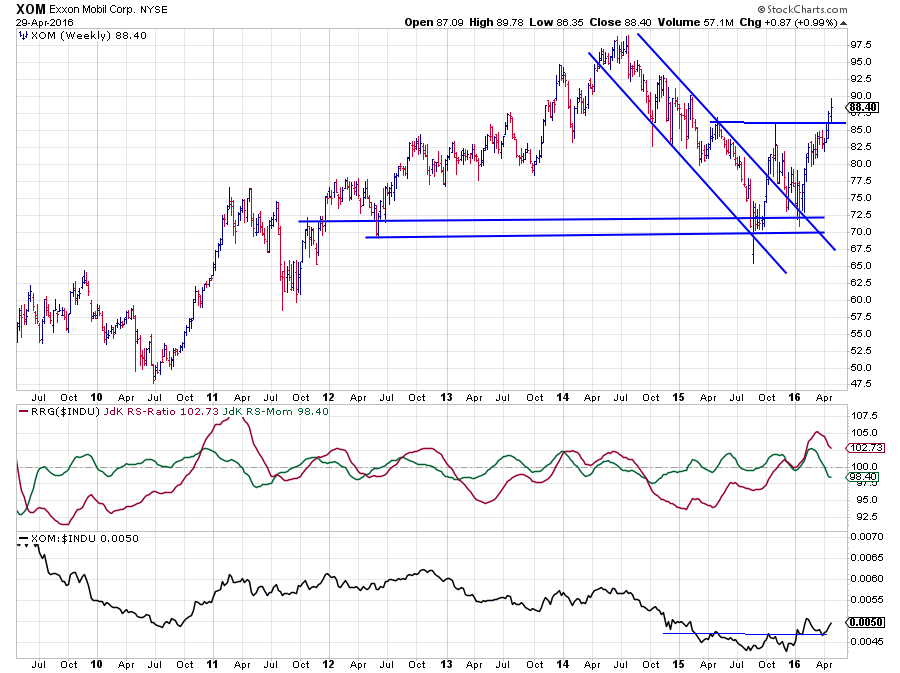Image resolution: width=900 pixels, height=673 pixels.
Task: Click the Open 87.09 value
Action: click(x=433, y=22)
